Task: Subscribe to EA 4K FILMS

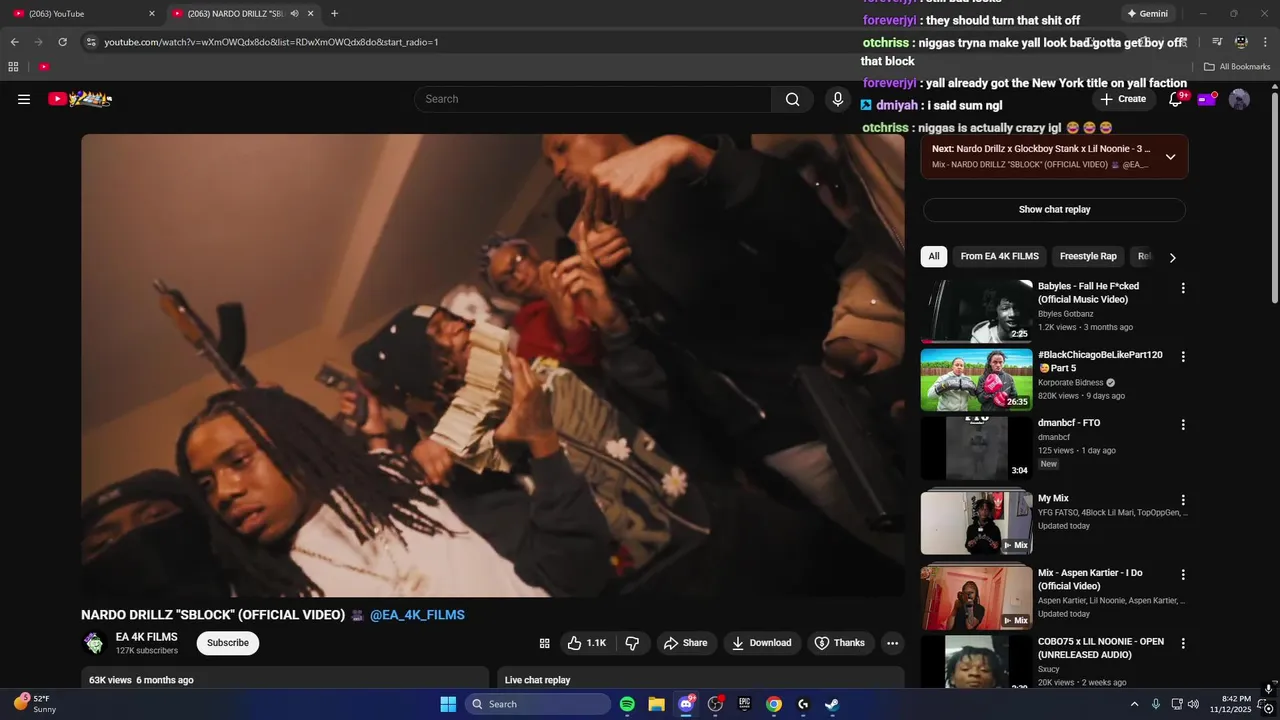Action: [x=228, y=643]
